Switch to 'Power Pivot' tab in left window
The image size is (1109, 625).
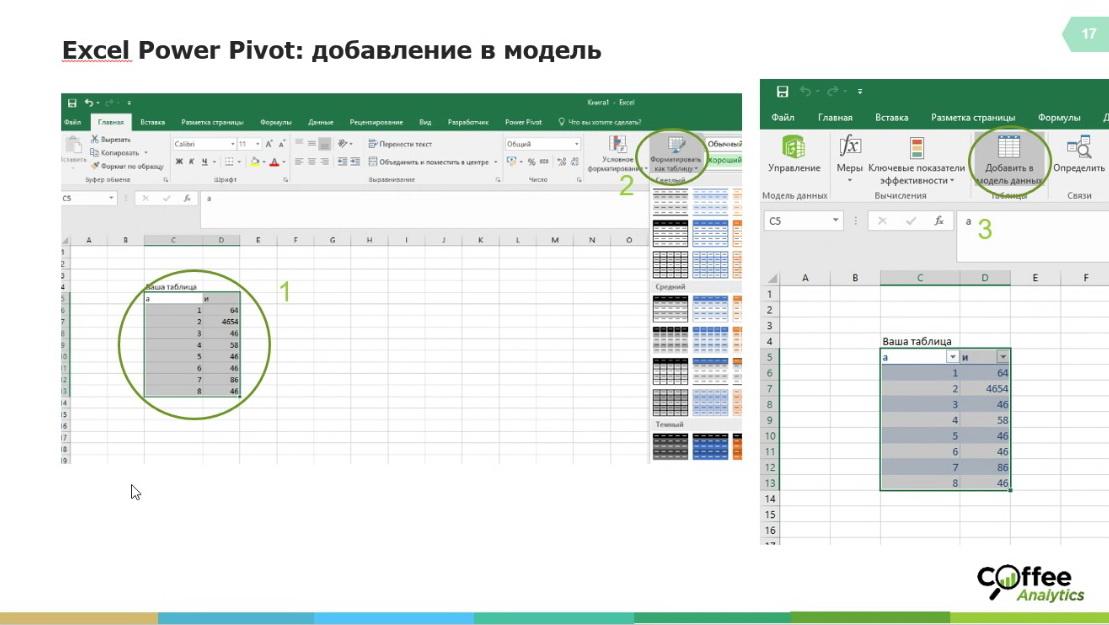pyautogui.click(x=523, y=122)
